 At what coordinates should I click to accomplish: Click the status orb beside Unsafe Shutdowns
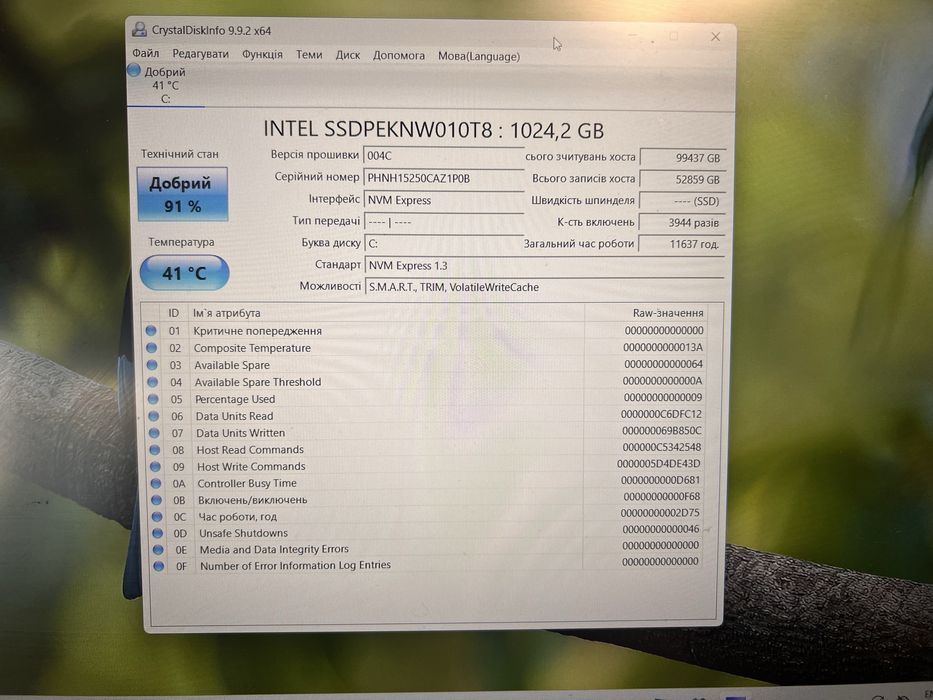pos(158,533)
